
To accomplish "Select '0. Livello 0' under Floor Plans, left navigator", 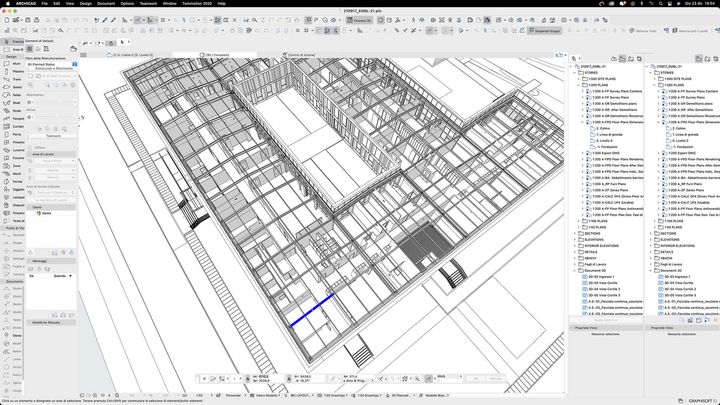I will 602,141.
